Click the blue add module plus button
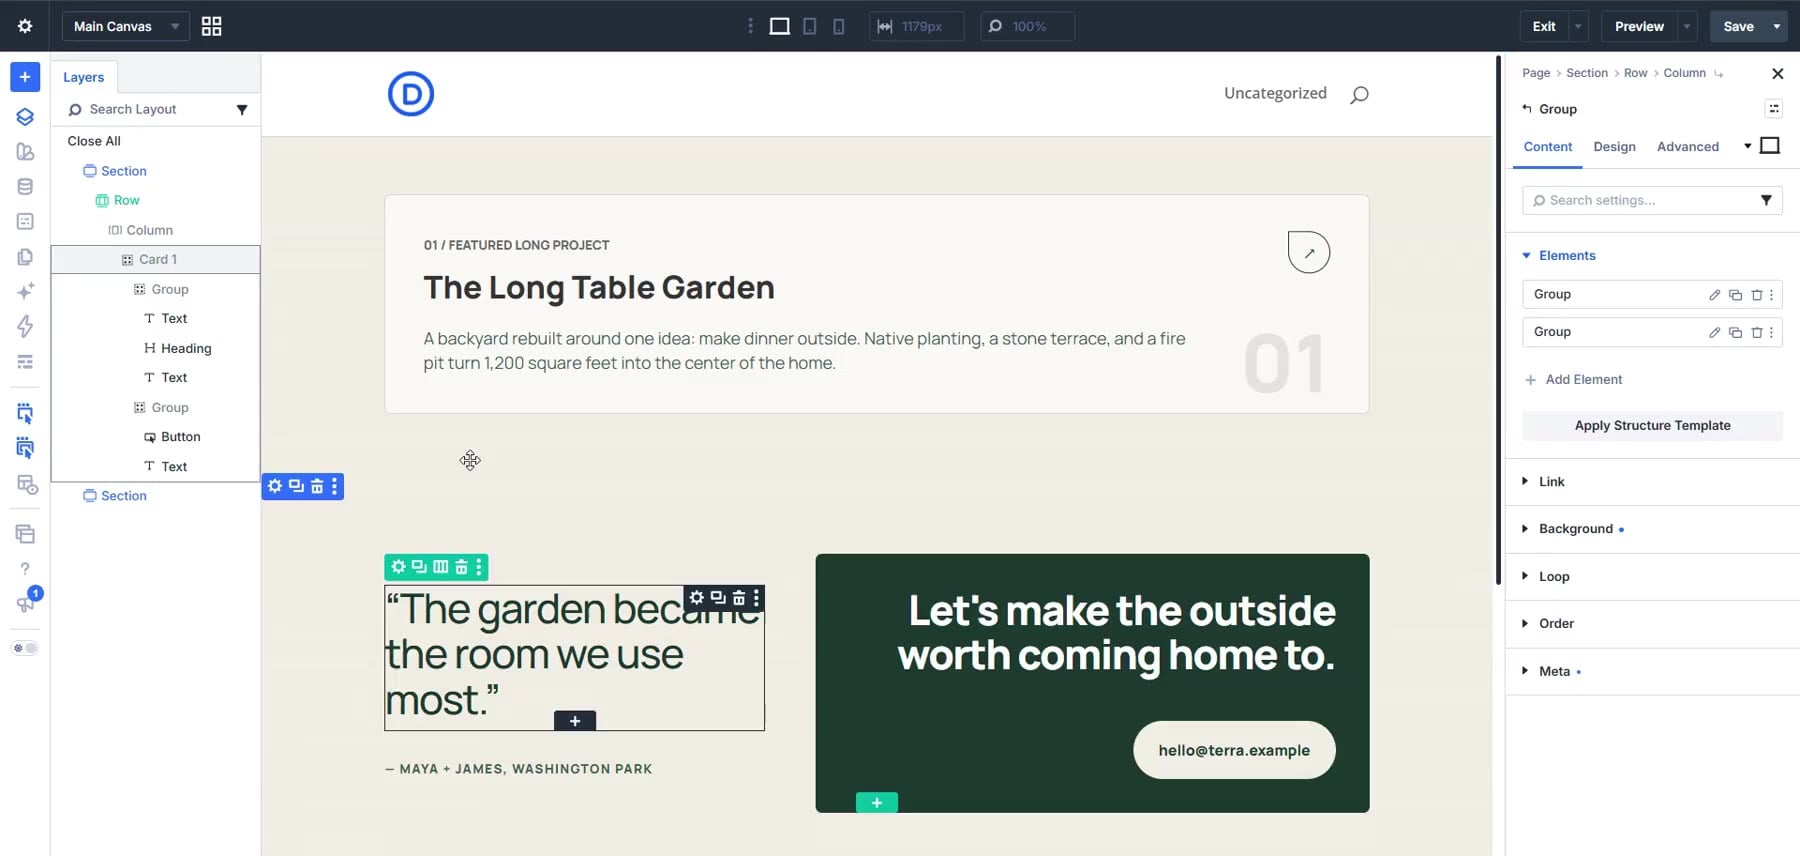 tap(25, 77)
